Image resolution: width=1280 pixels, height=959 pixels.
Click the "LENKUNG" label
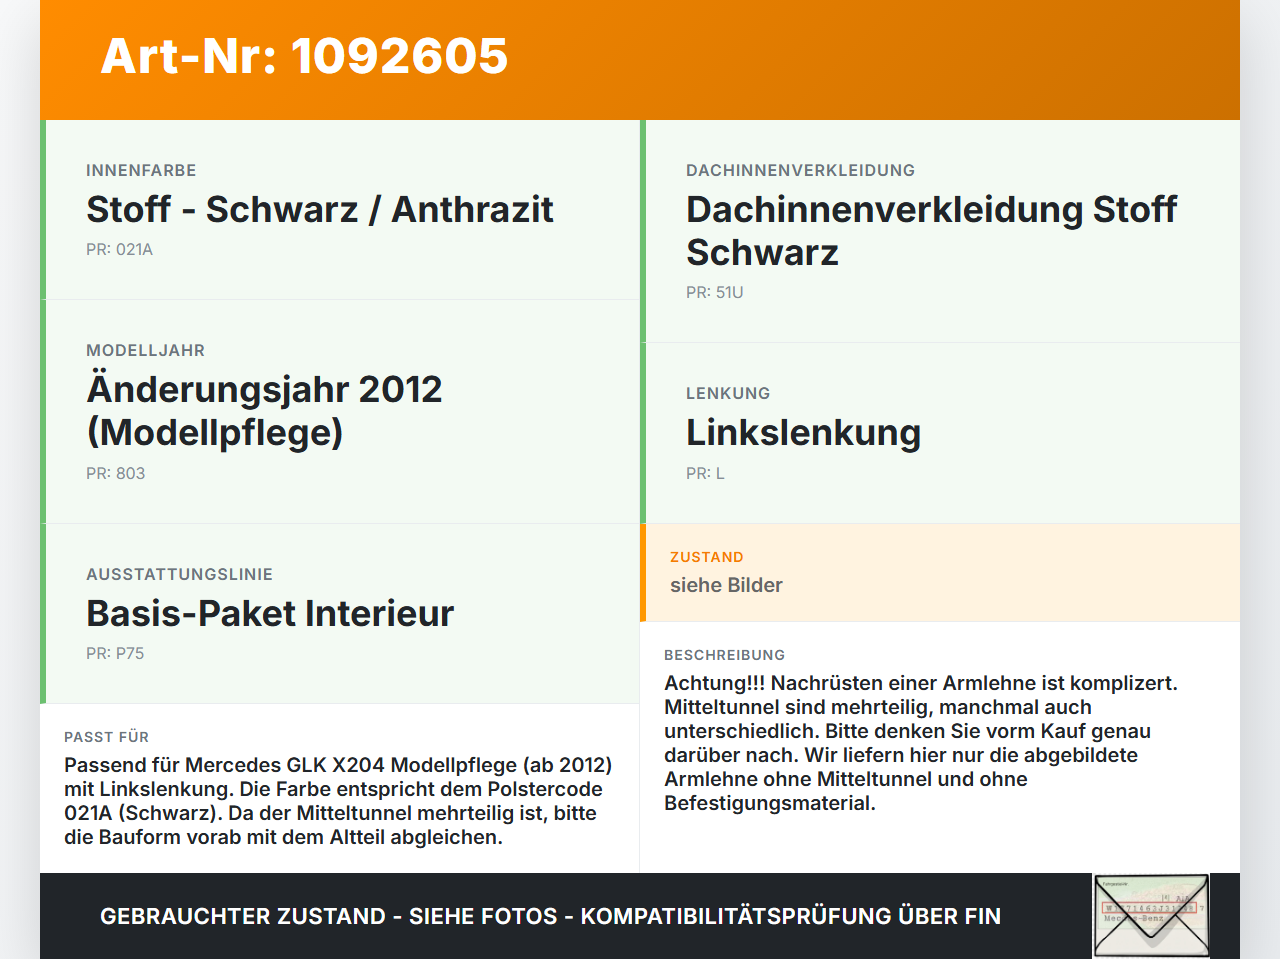pos(728,393)
